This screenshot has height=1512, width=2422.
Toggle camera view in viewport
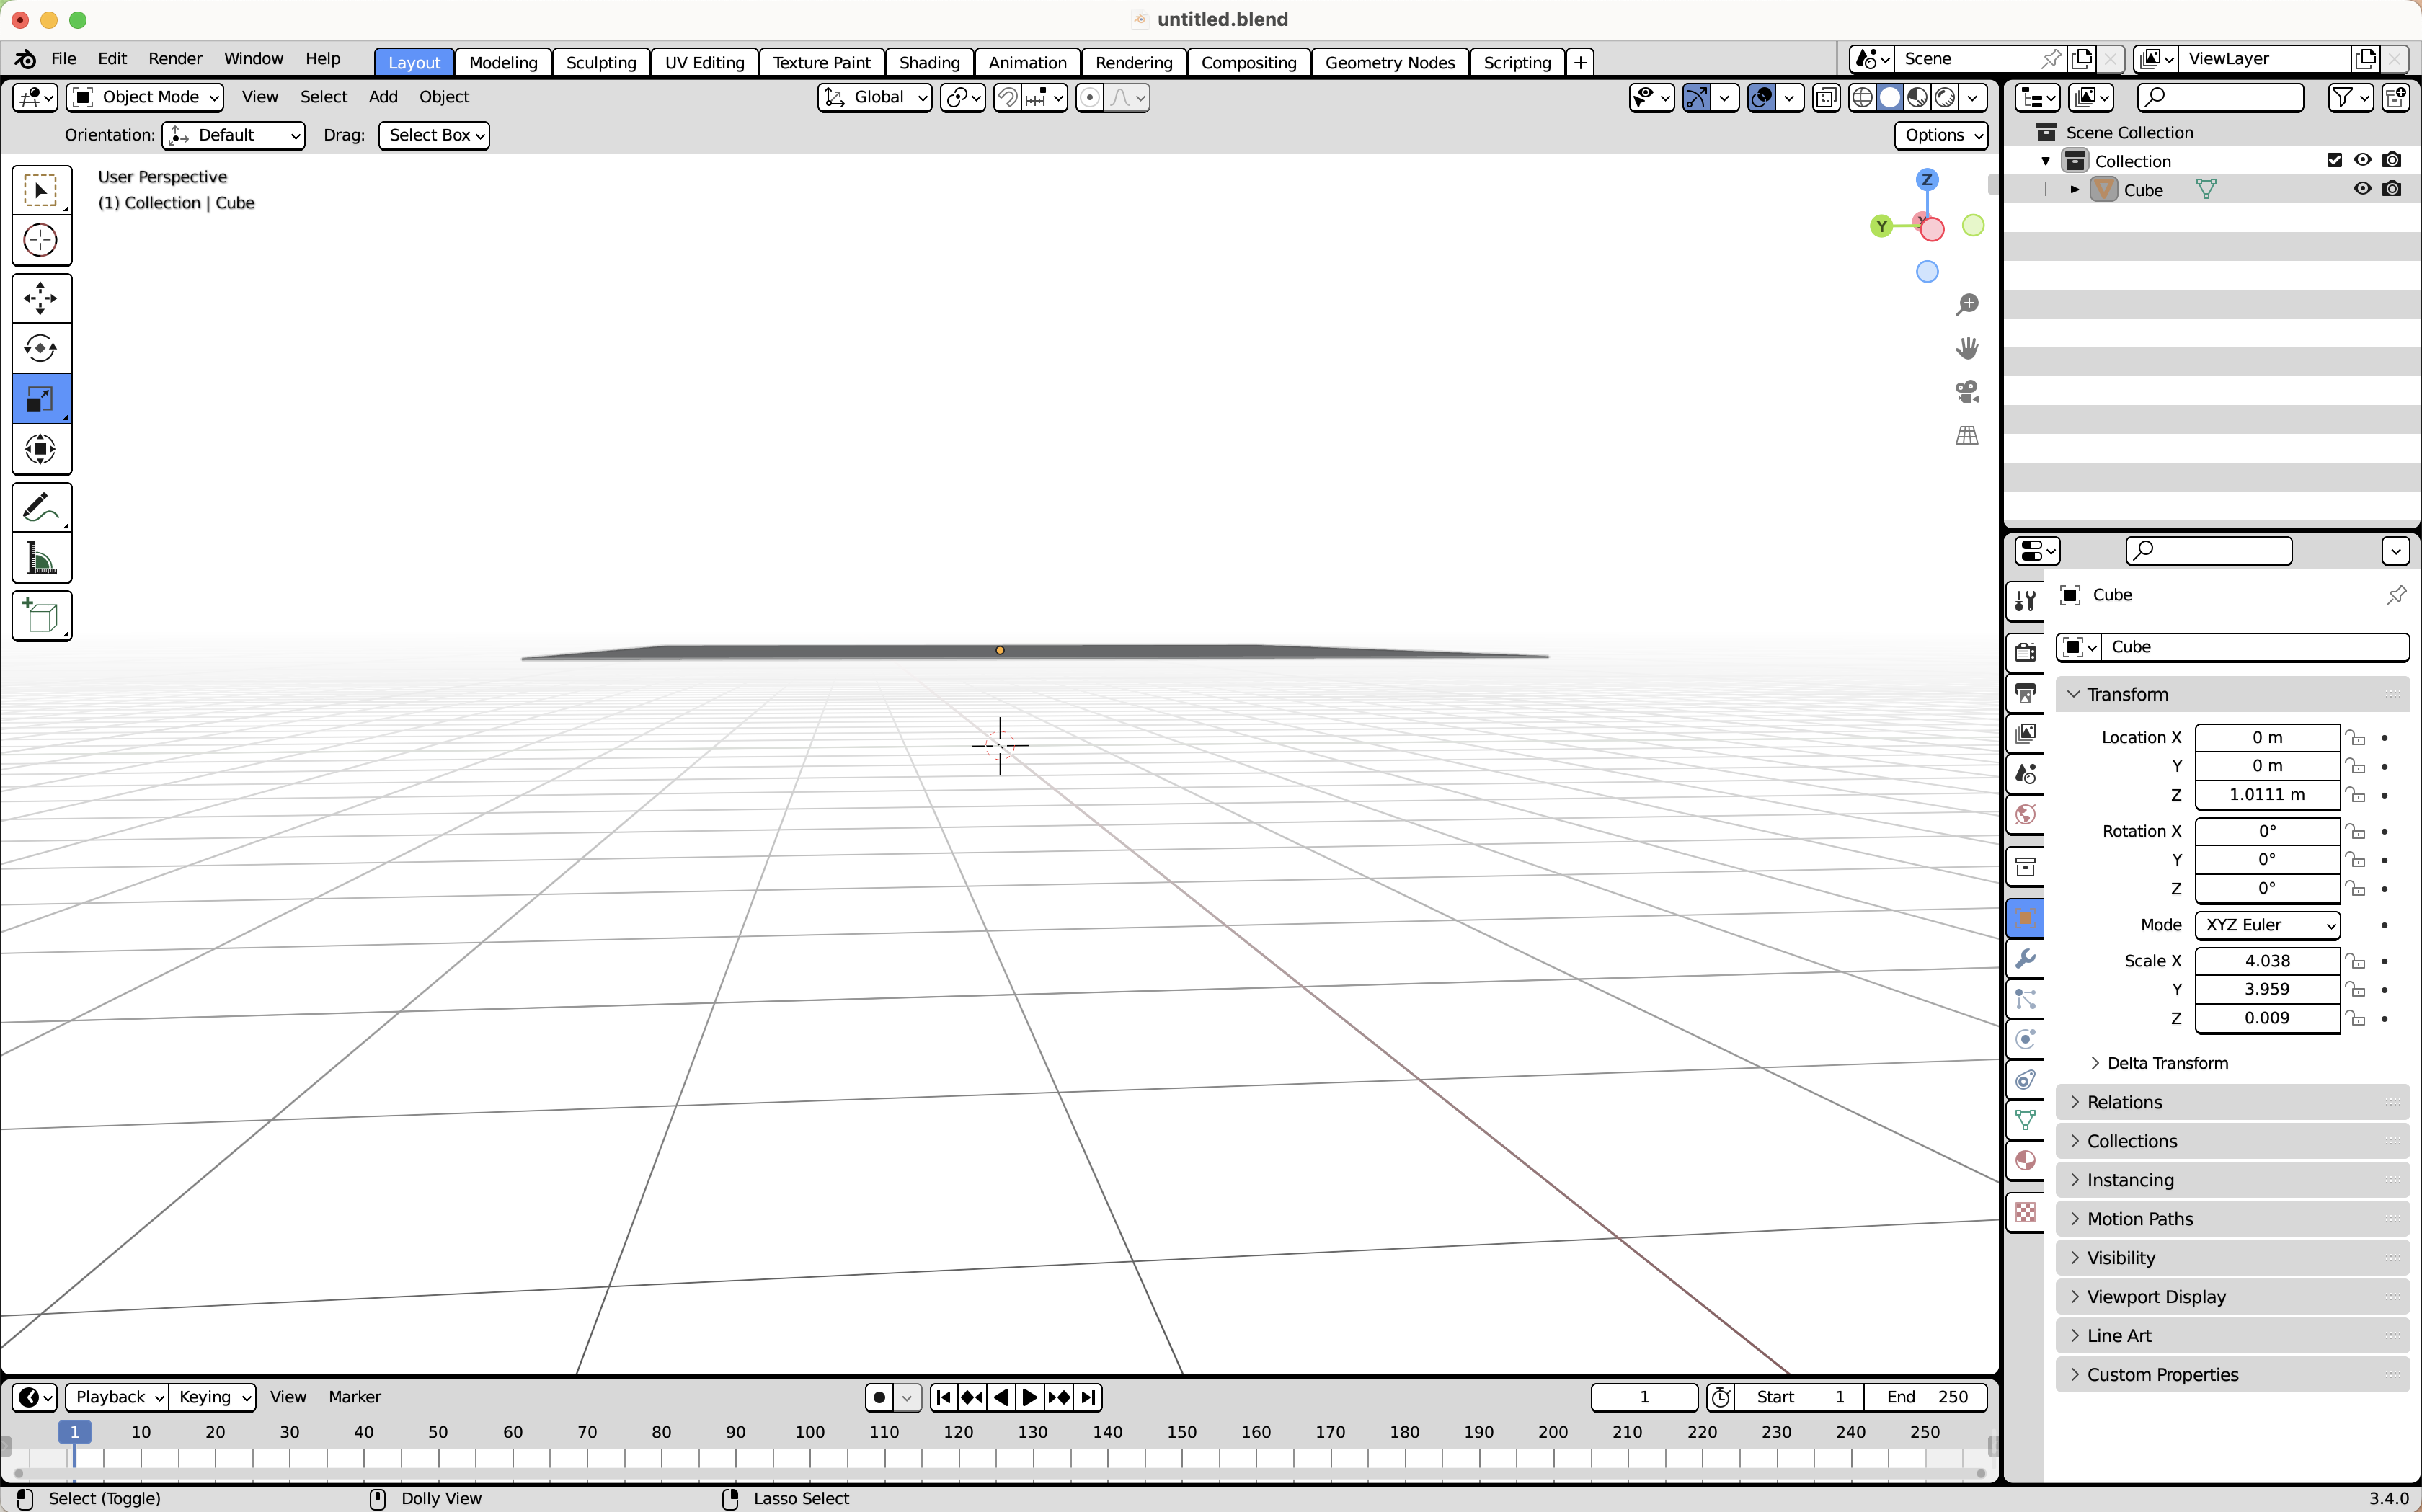tap(1966, 392)
